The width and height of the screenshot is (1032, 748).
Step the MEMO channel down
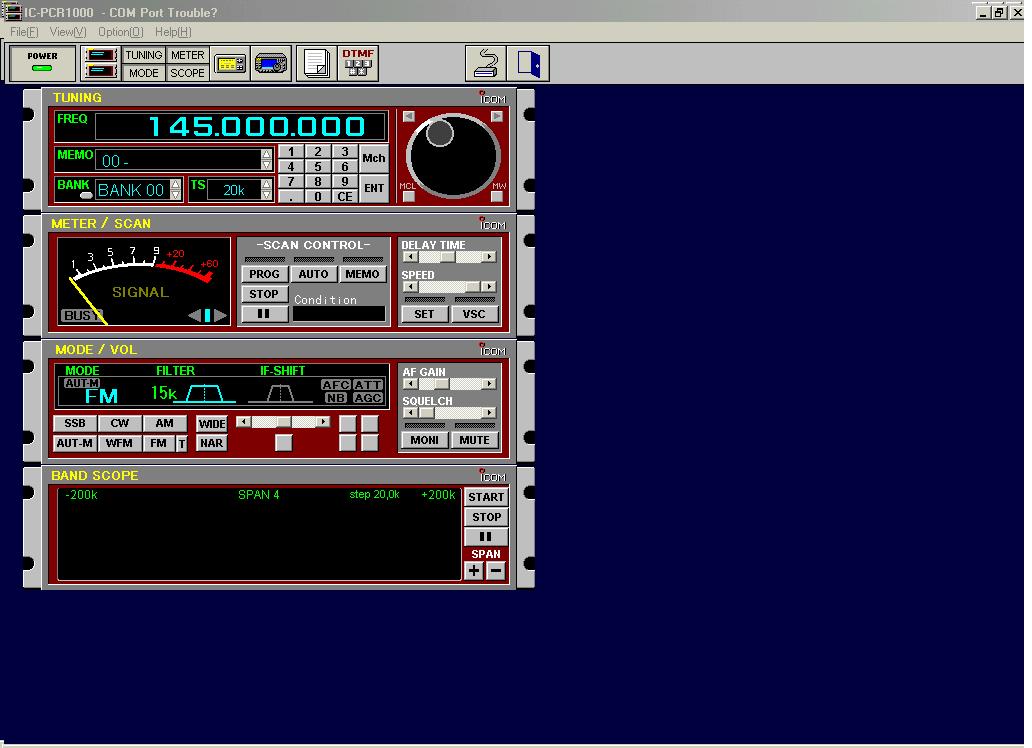[x=267, y=165]
